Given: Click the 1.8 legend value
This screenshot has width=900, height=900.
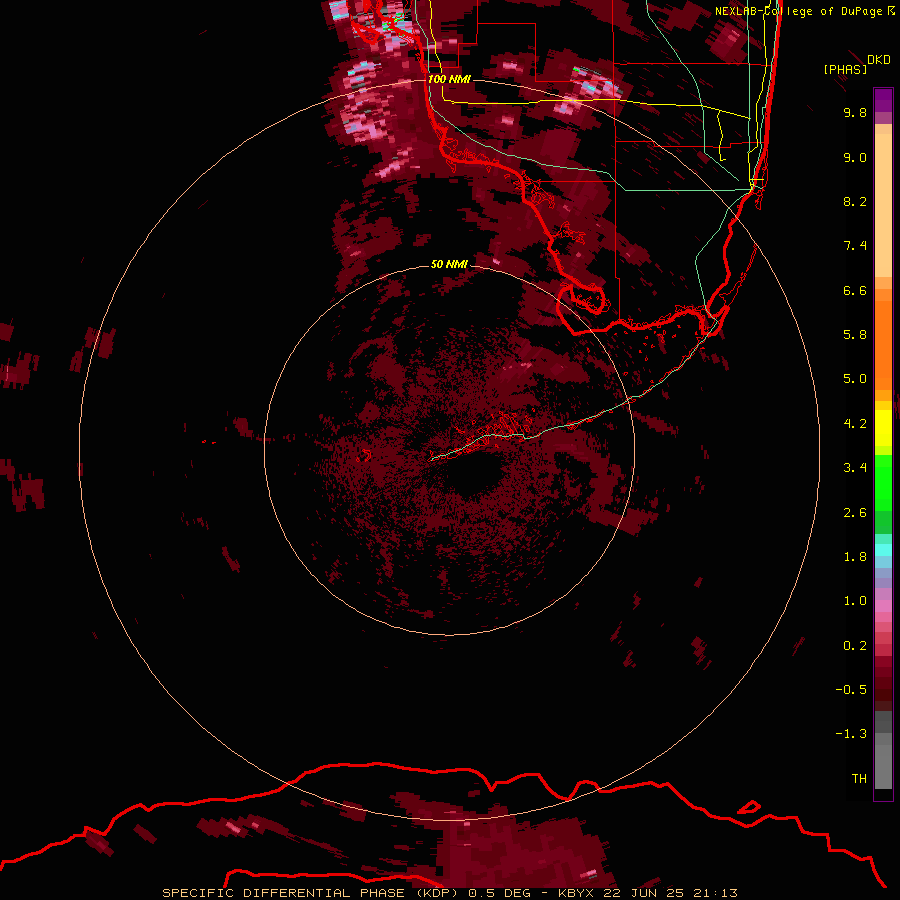Looking at the screenshot, I should coord(855,557).
